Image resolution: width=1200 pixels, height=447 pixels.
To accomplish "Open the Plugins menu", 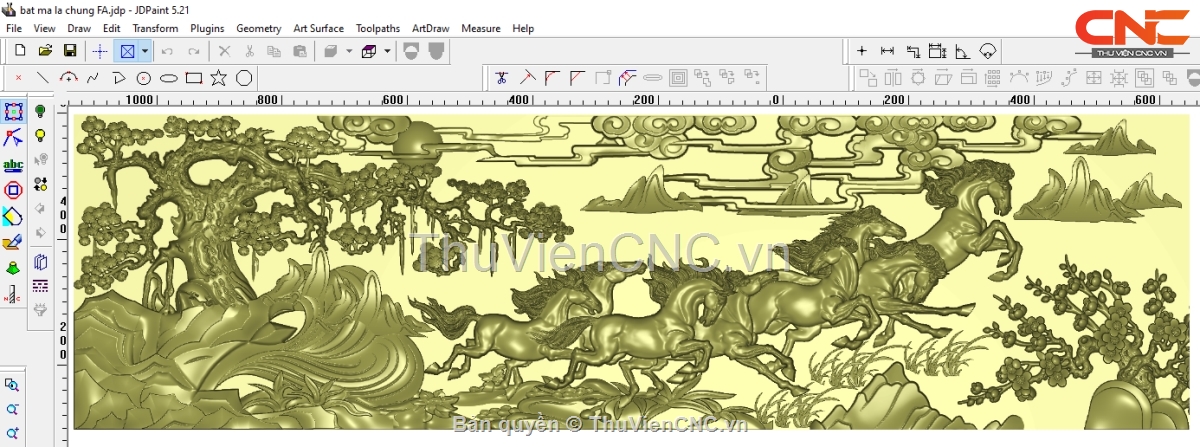I will click(207, 29).
